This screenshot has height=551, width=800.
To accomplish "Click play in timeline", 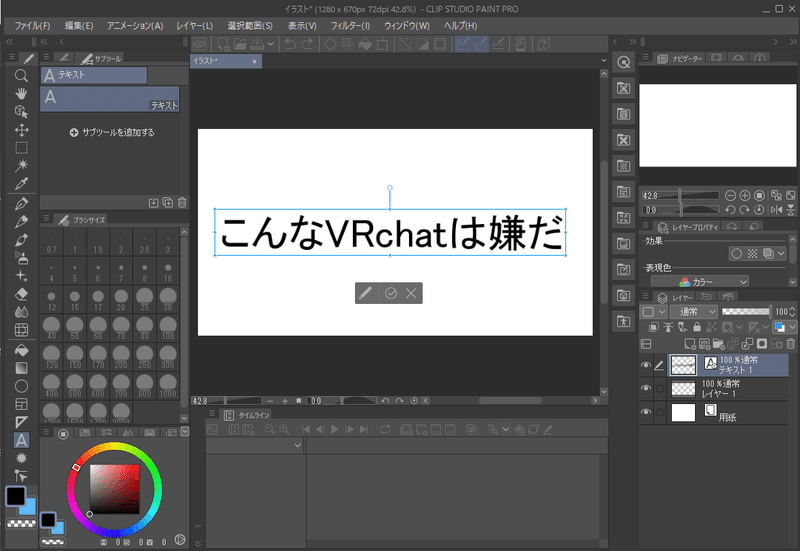I will [335, 430].
